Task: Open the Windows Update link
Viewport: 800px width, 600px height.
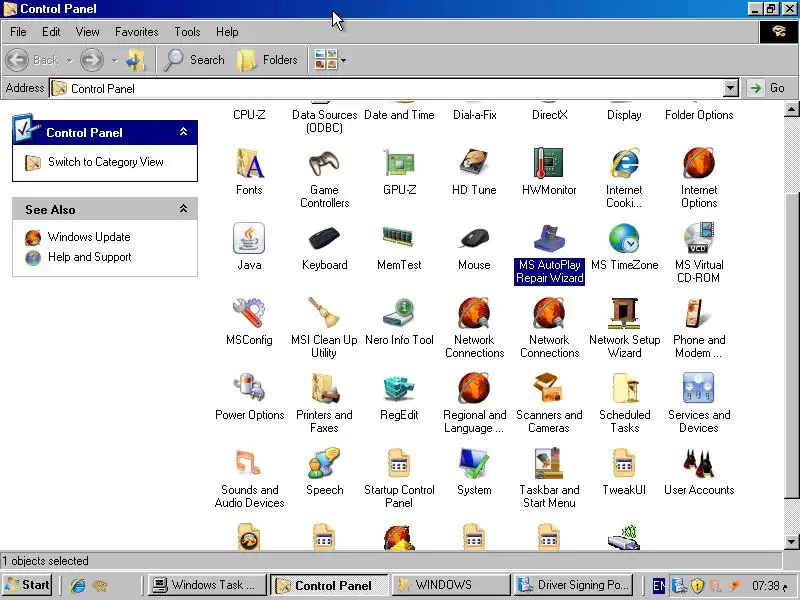Action: tap(89, 237)
